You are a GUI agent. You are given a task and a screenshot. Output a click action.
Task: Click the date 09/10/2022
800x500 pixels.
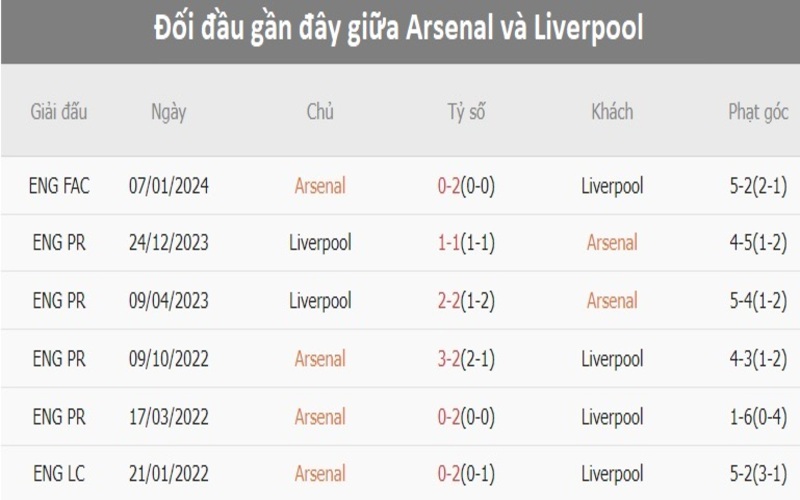click(x=169, y=359)
